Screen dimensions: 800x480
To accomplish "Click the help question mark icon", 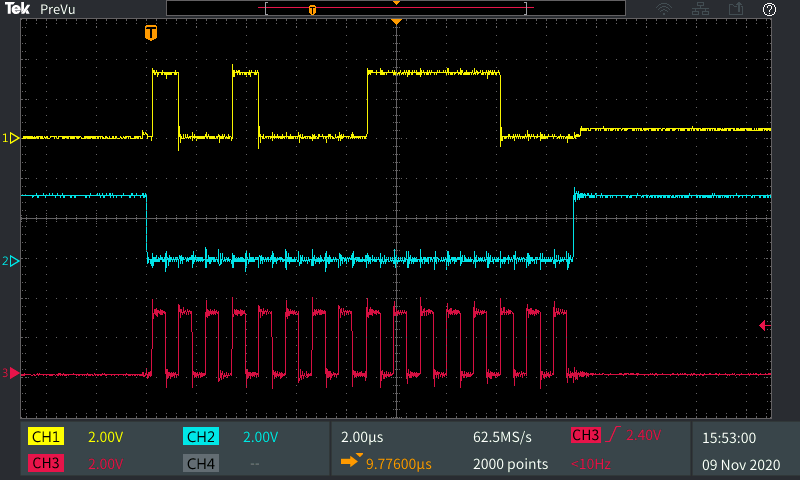I will pos(769,9).
